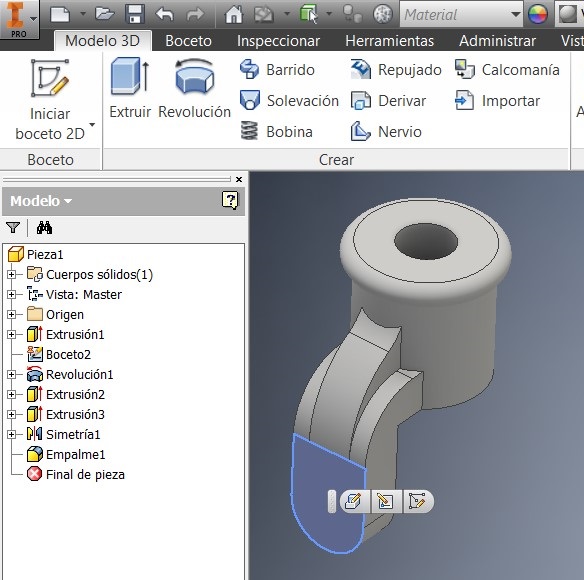Viewport: 584px width, 580px height.
Task: Return to the Home view icon
Action: click(234, 15)
